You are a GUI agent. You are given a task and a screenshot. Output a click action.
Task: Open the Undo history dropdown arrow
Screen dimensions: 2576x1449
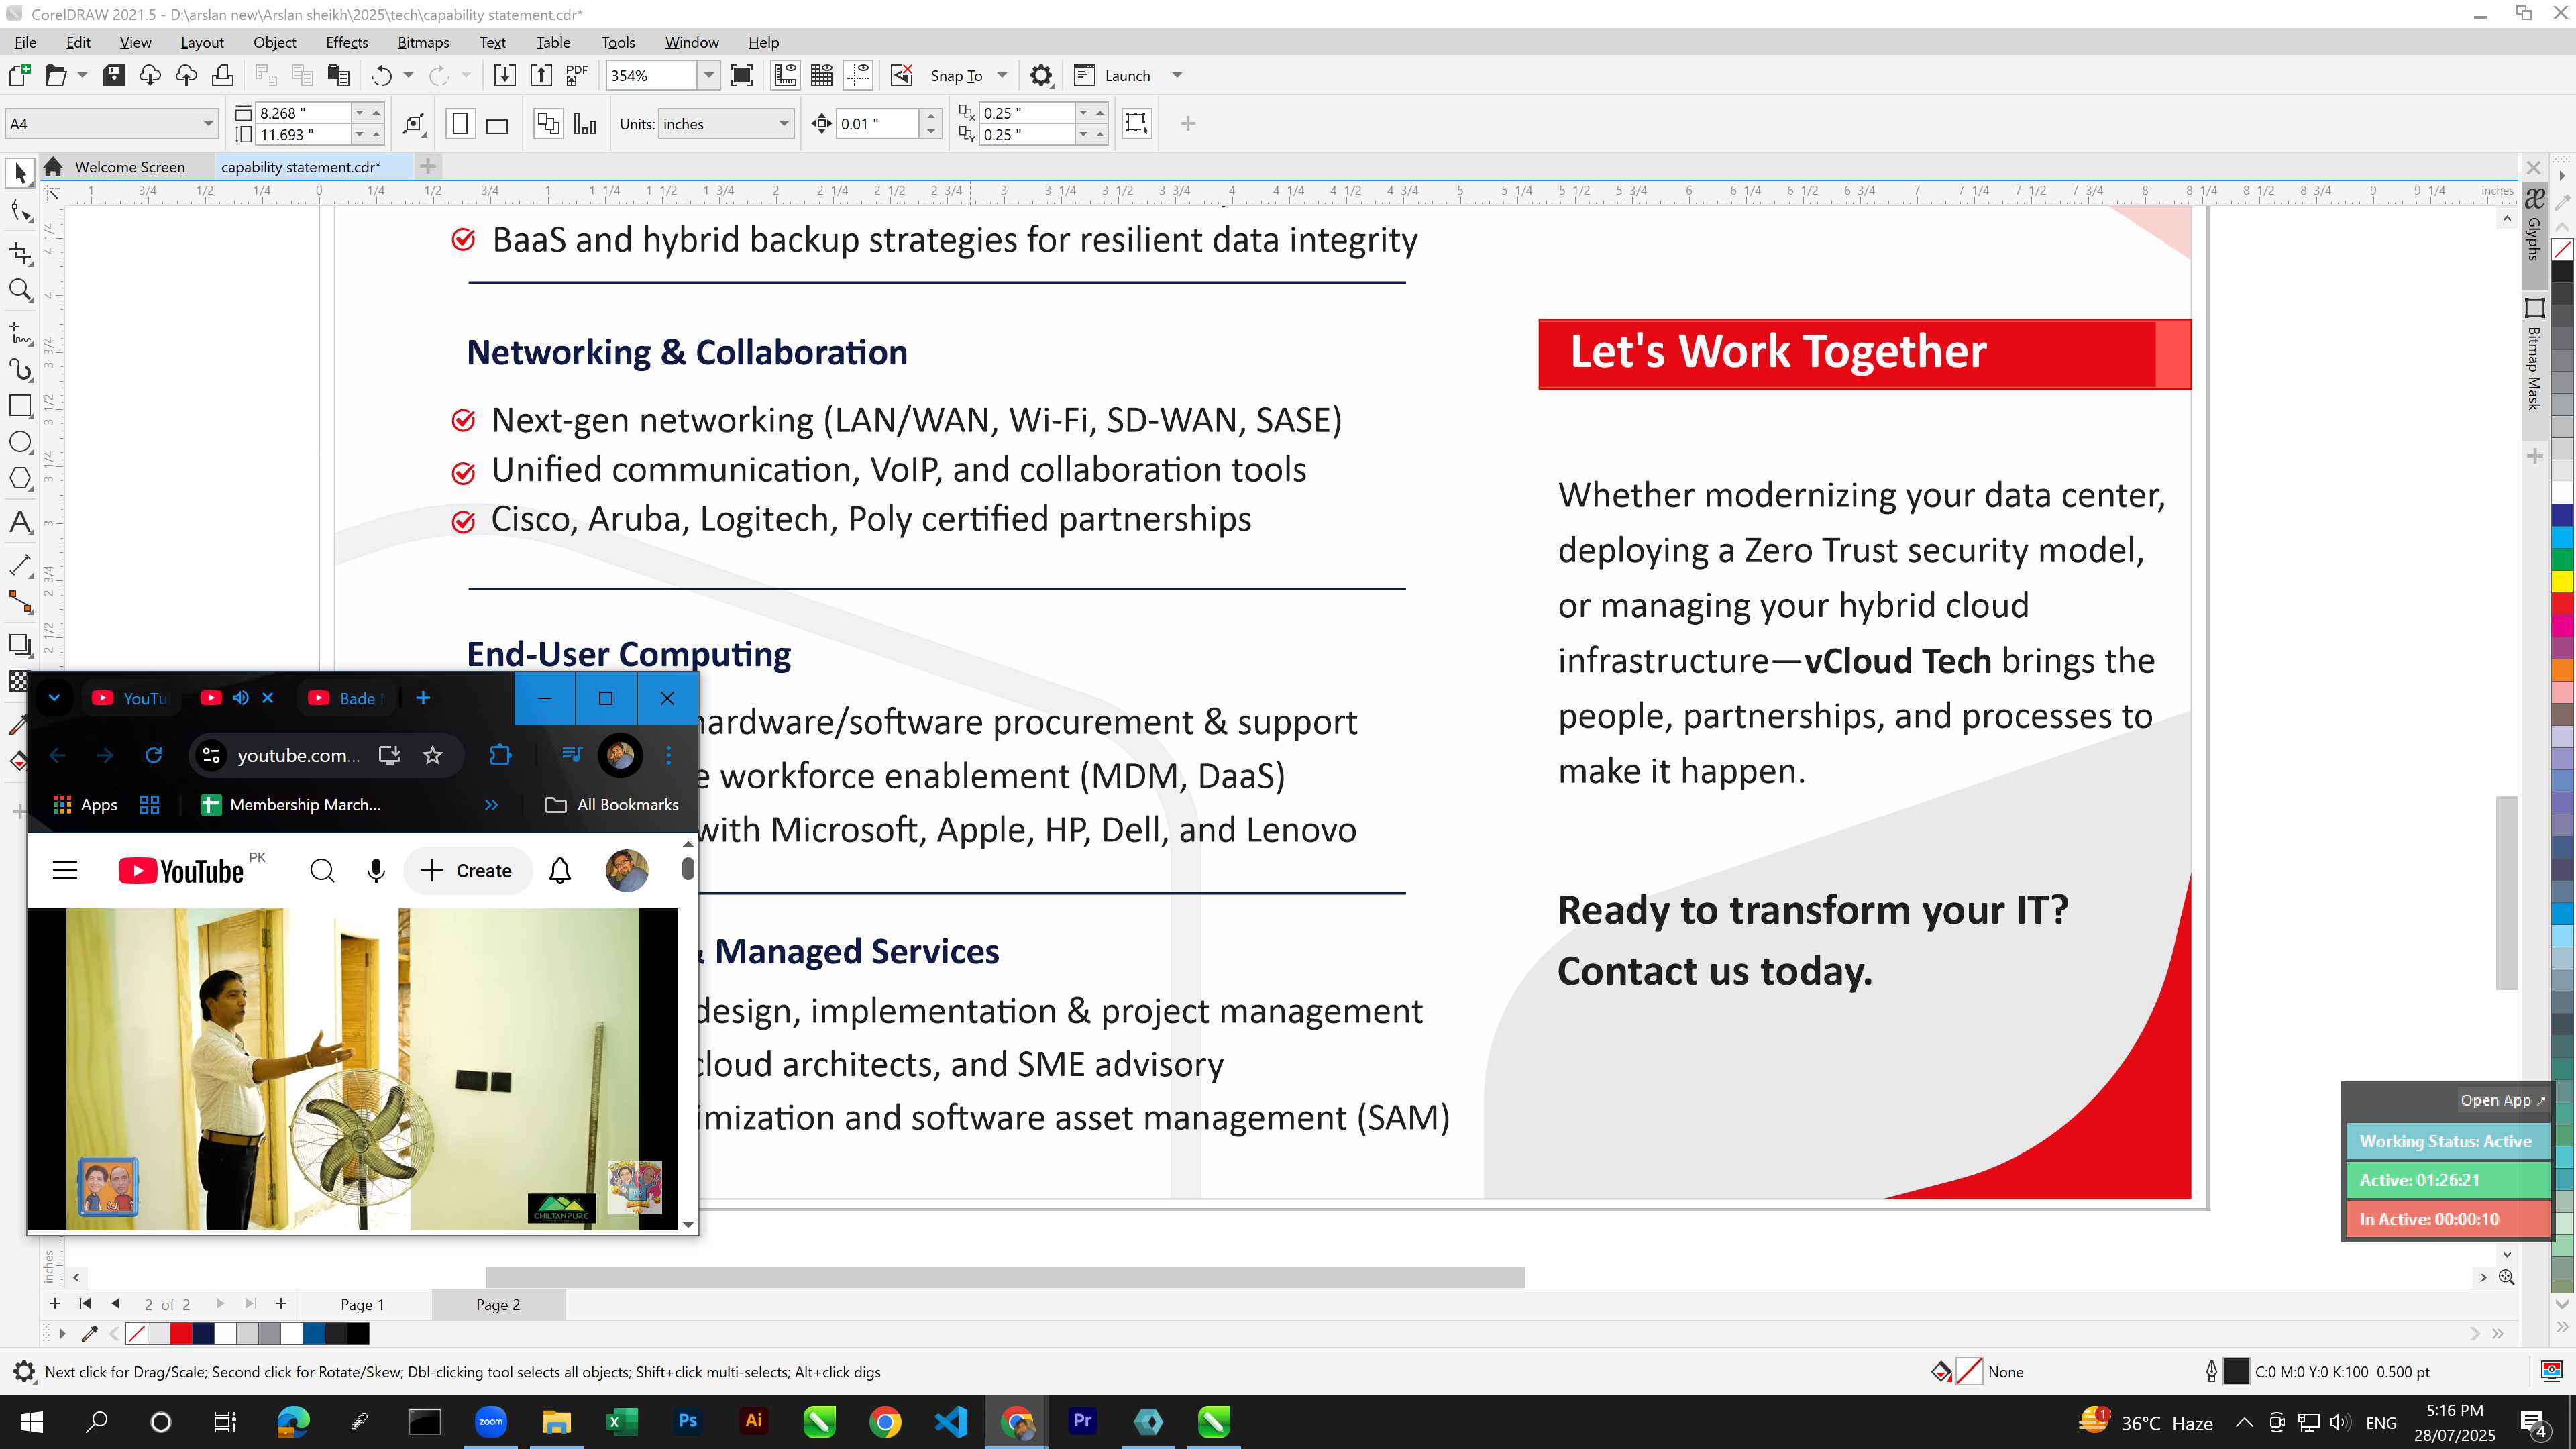(408, 75)
